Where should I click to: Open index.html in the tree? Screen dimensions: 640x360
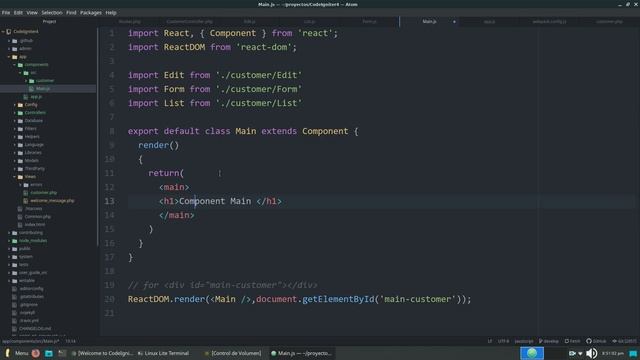[x=35, y=224]
